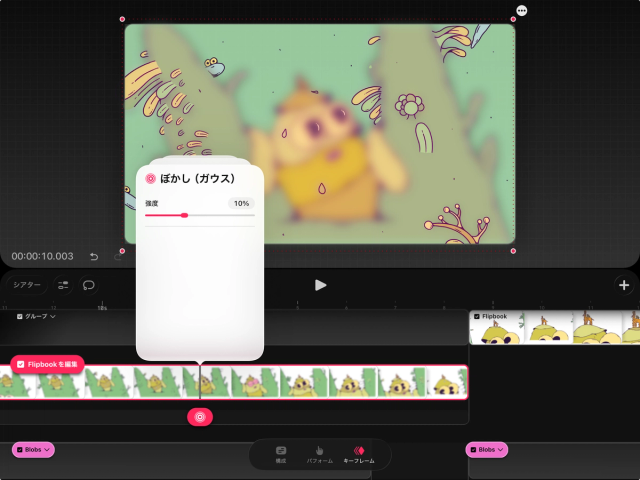
Task: Toggle the Flipbook track checkbox
Action: [477, 316]
